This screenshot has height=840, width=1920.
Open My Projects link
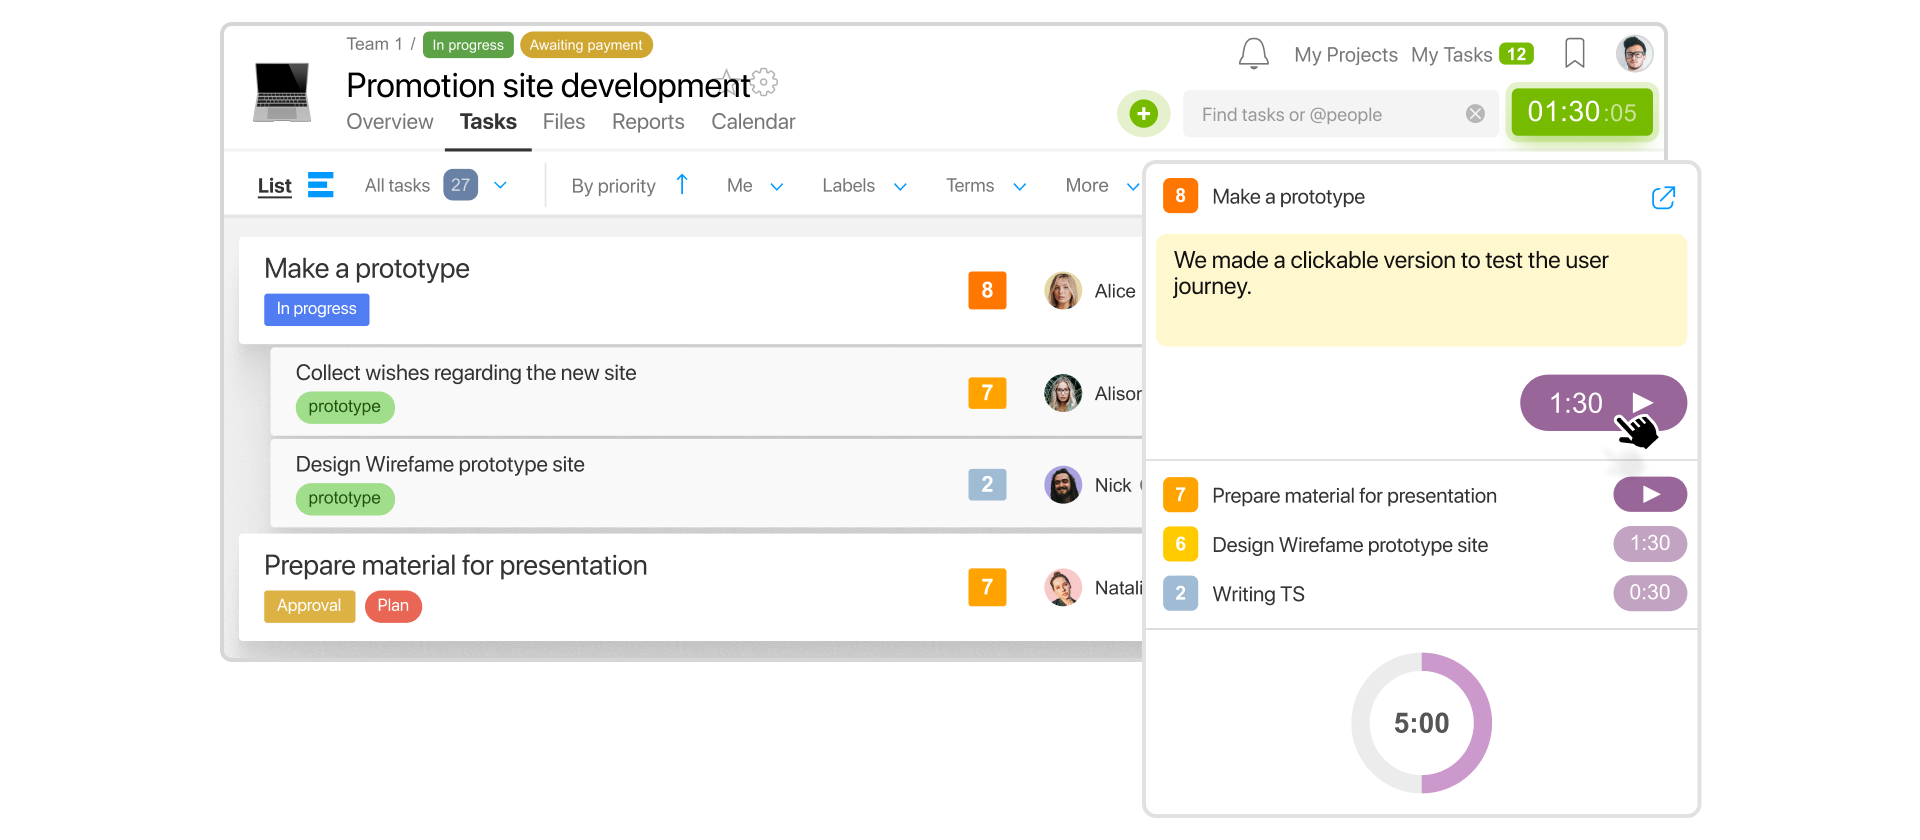pyautogui.click(x=1345, y=55)
